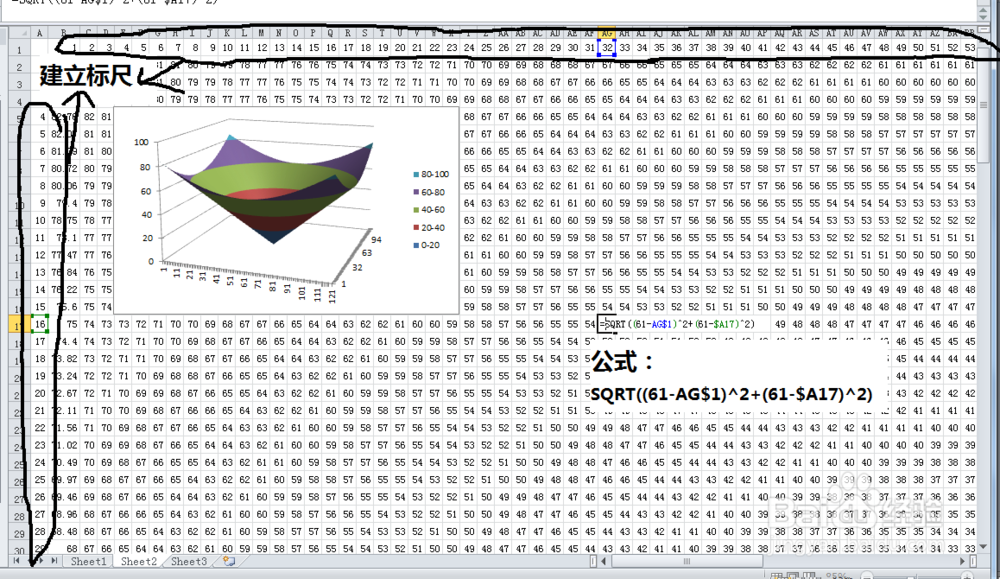Go to next sheet using tab navigation arrow
This screenshot has height=579, width=1000.
click(x=42, y=561)
